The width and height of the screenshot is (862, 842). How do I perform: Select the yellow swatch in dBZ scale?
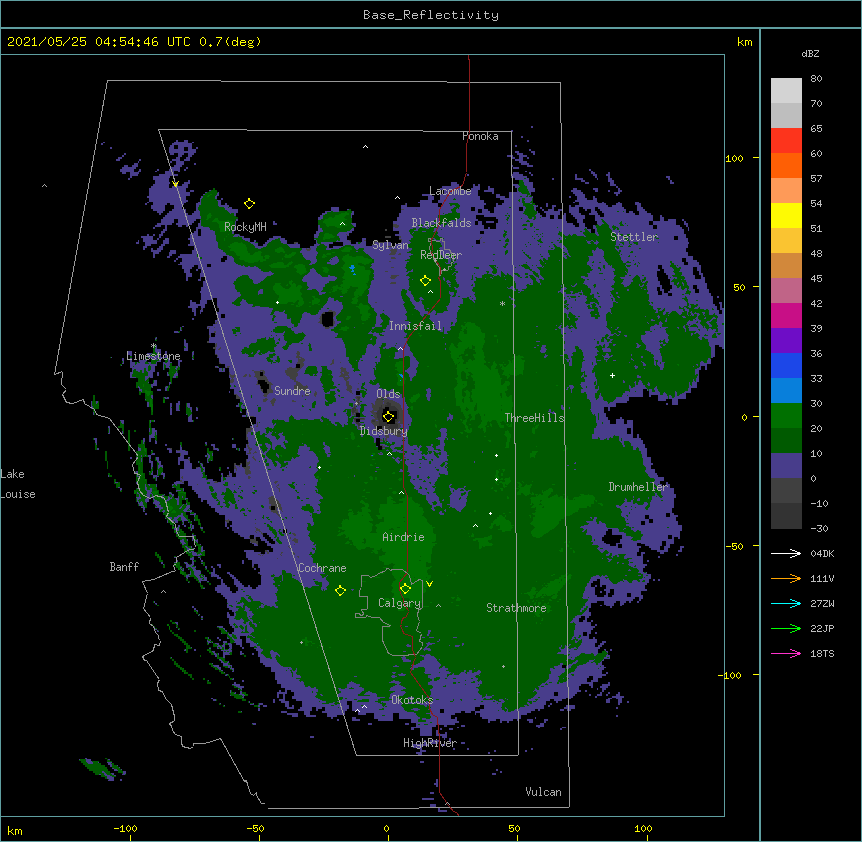click(786, 215)
